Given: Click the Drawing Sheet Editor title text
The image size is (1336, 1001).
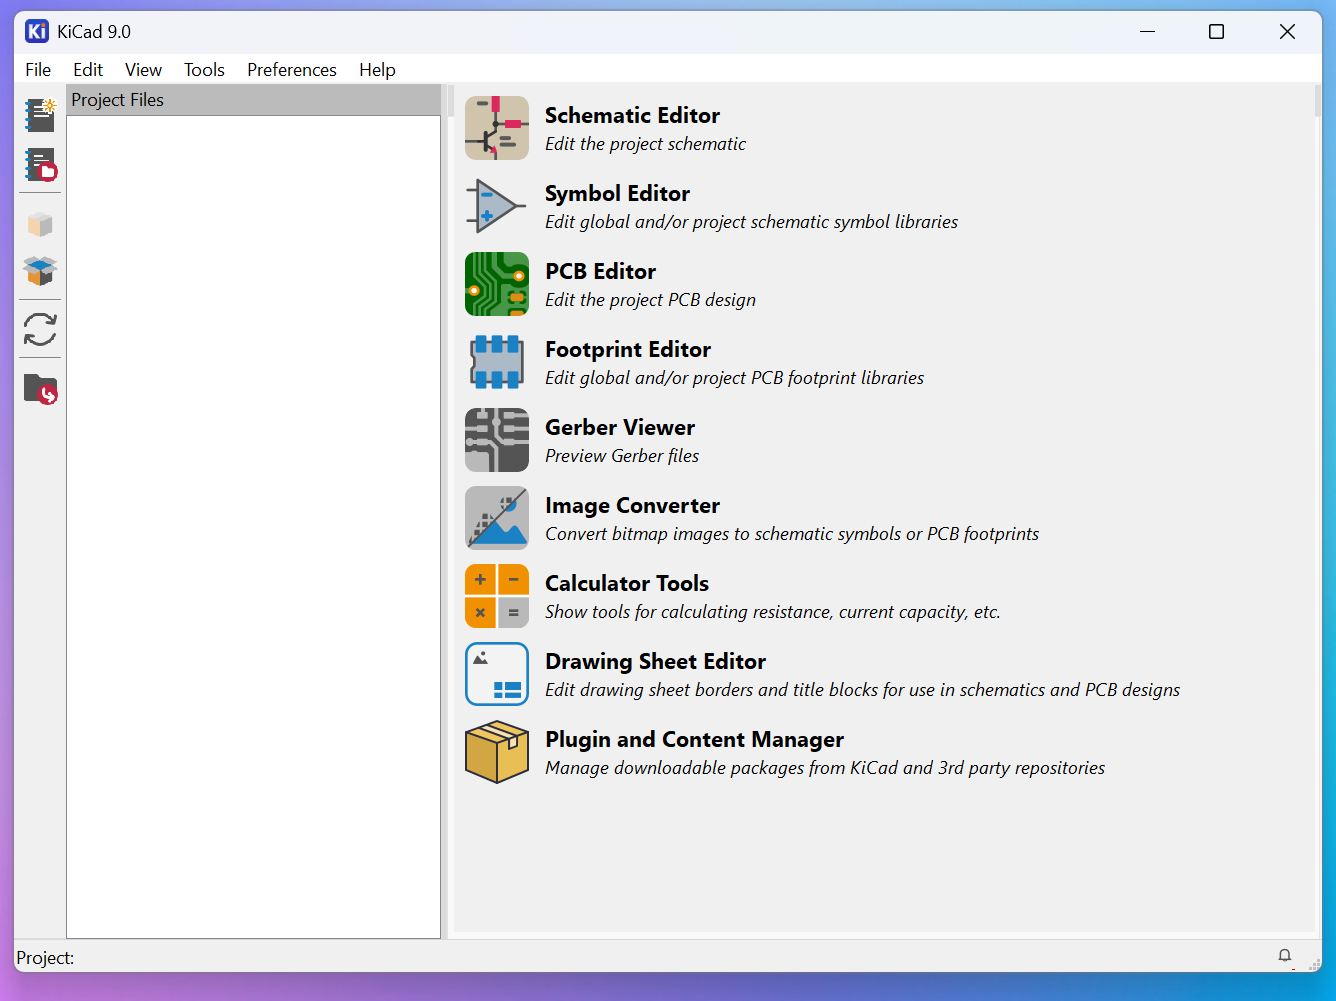Looking at the screenshot, I should click(655, 661).
